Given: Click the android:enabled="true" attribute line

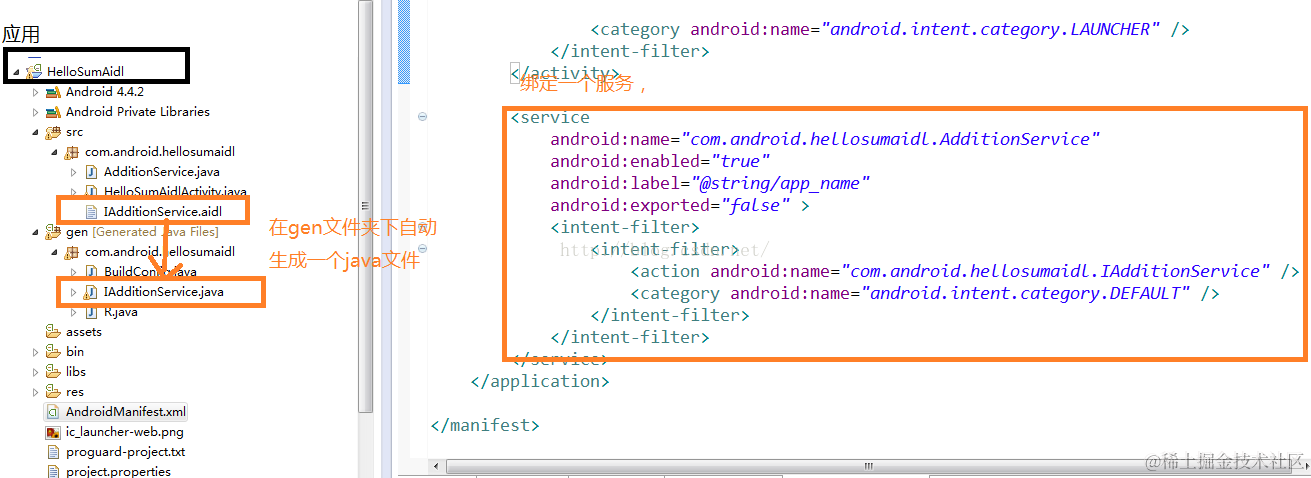Looking at the screenshot, I should [x=660, y=161].
